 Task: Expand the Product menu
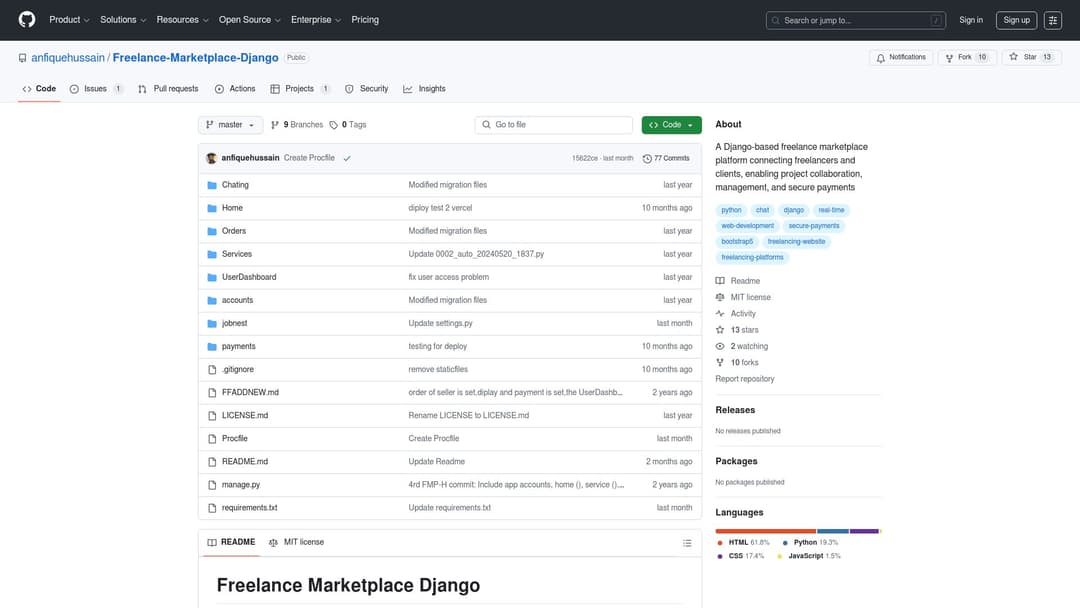click(x=69, y=20)
